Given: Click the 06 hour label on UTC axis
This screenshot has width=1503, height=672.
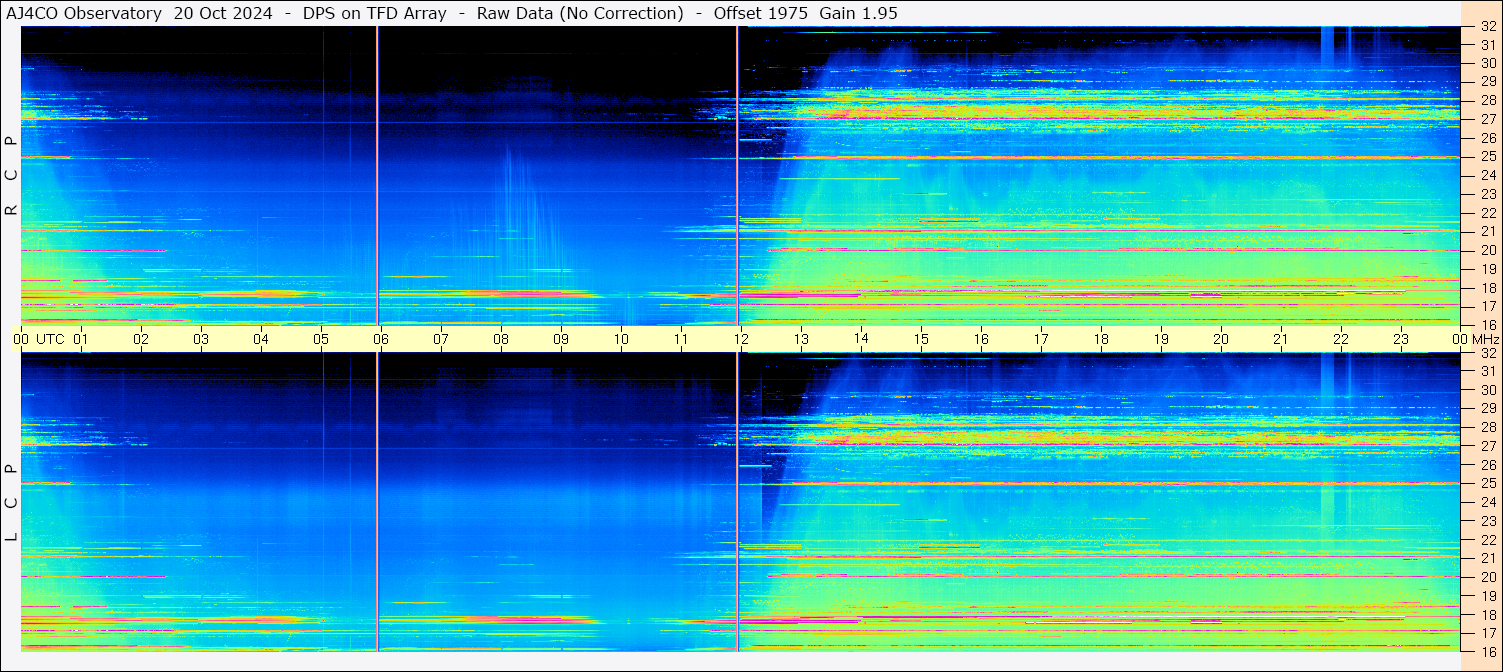Looking at the screenshot, I should 381,339.
